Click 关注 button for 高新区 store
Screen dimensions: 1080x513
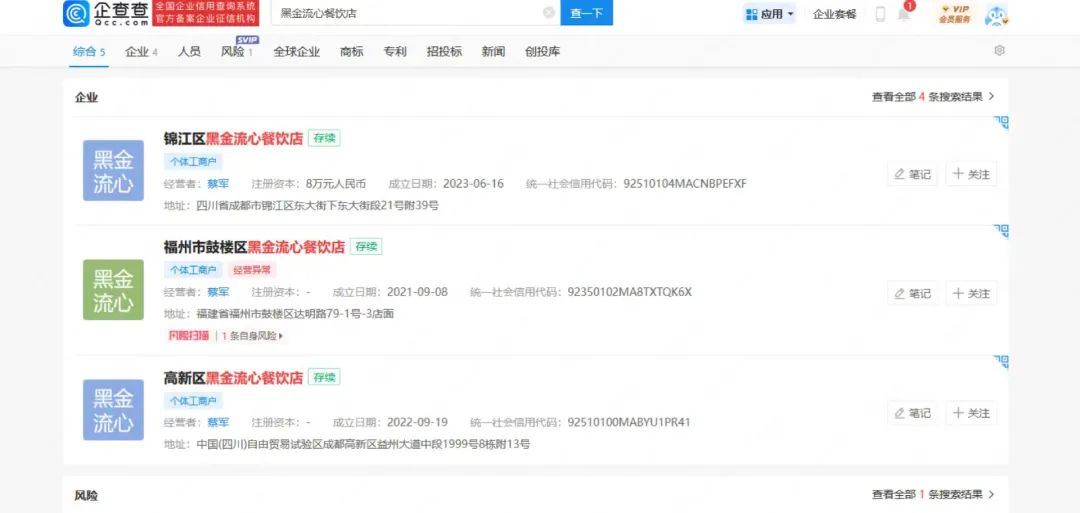tap(971, 413)
